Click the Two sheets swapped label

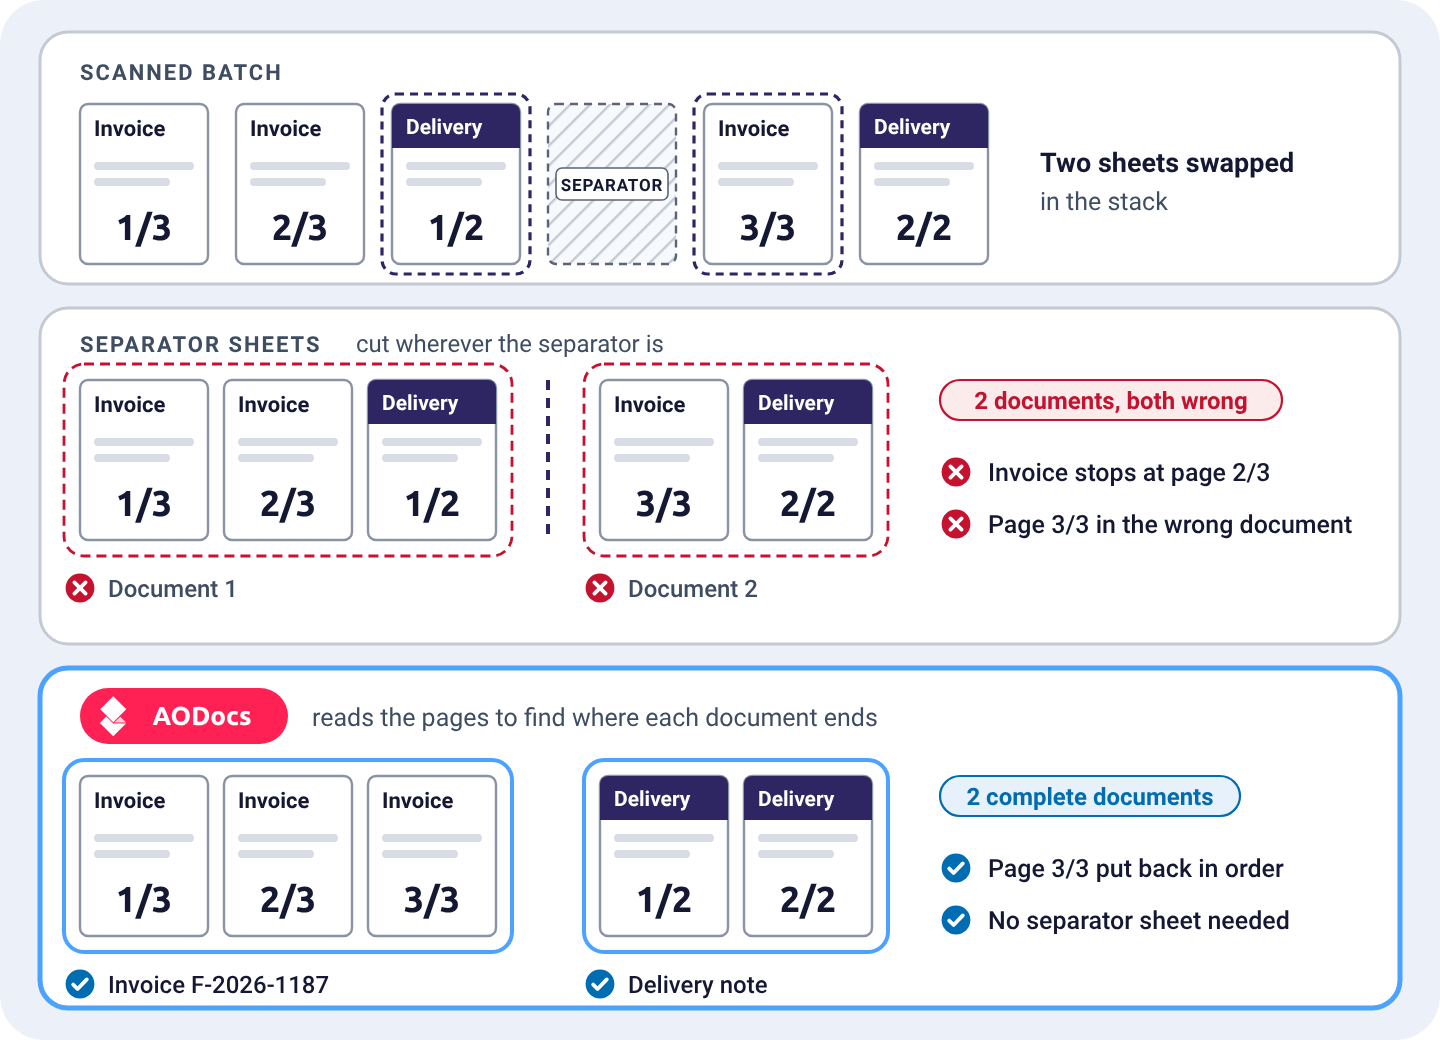[1167, 162]
